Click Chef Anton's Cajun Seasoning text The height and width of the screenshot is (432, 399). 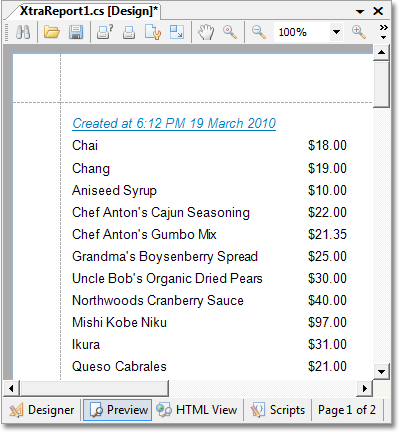[x=161, y=213]
